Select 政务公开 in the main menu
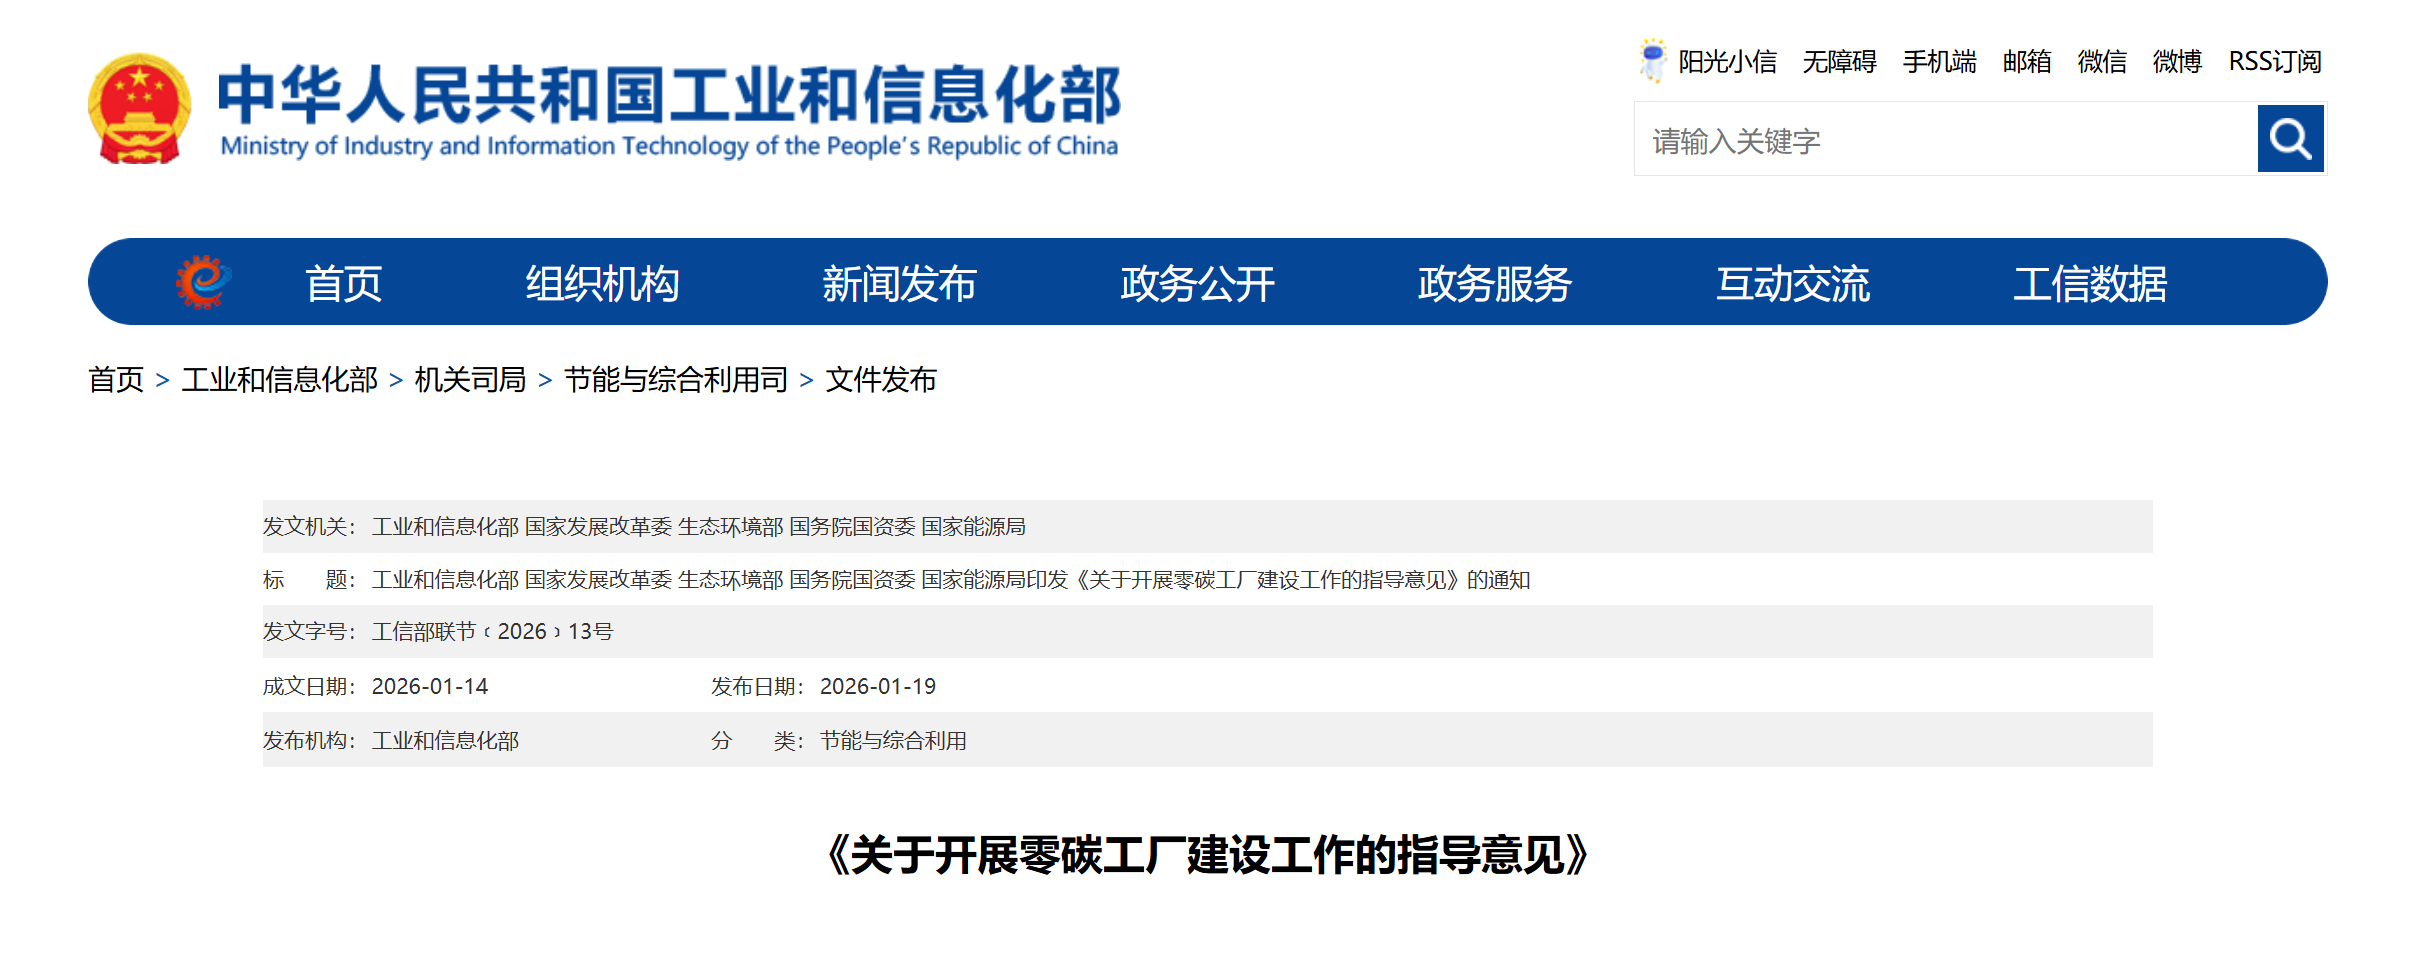Viewport: 2426px width, 966px height. coord(1196,284)
